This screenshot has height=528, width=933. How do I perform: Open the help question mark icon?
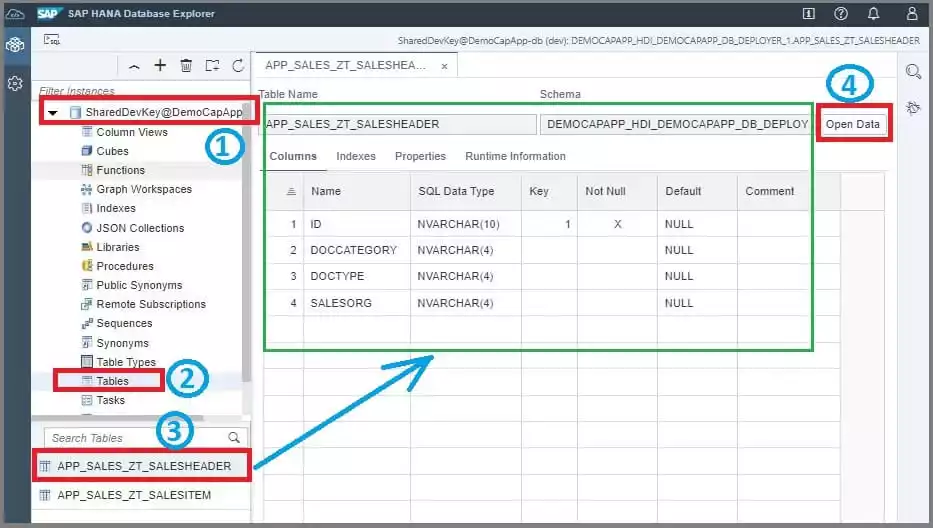pyautogui.click(x=841, y=13)
